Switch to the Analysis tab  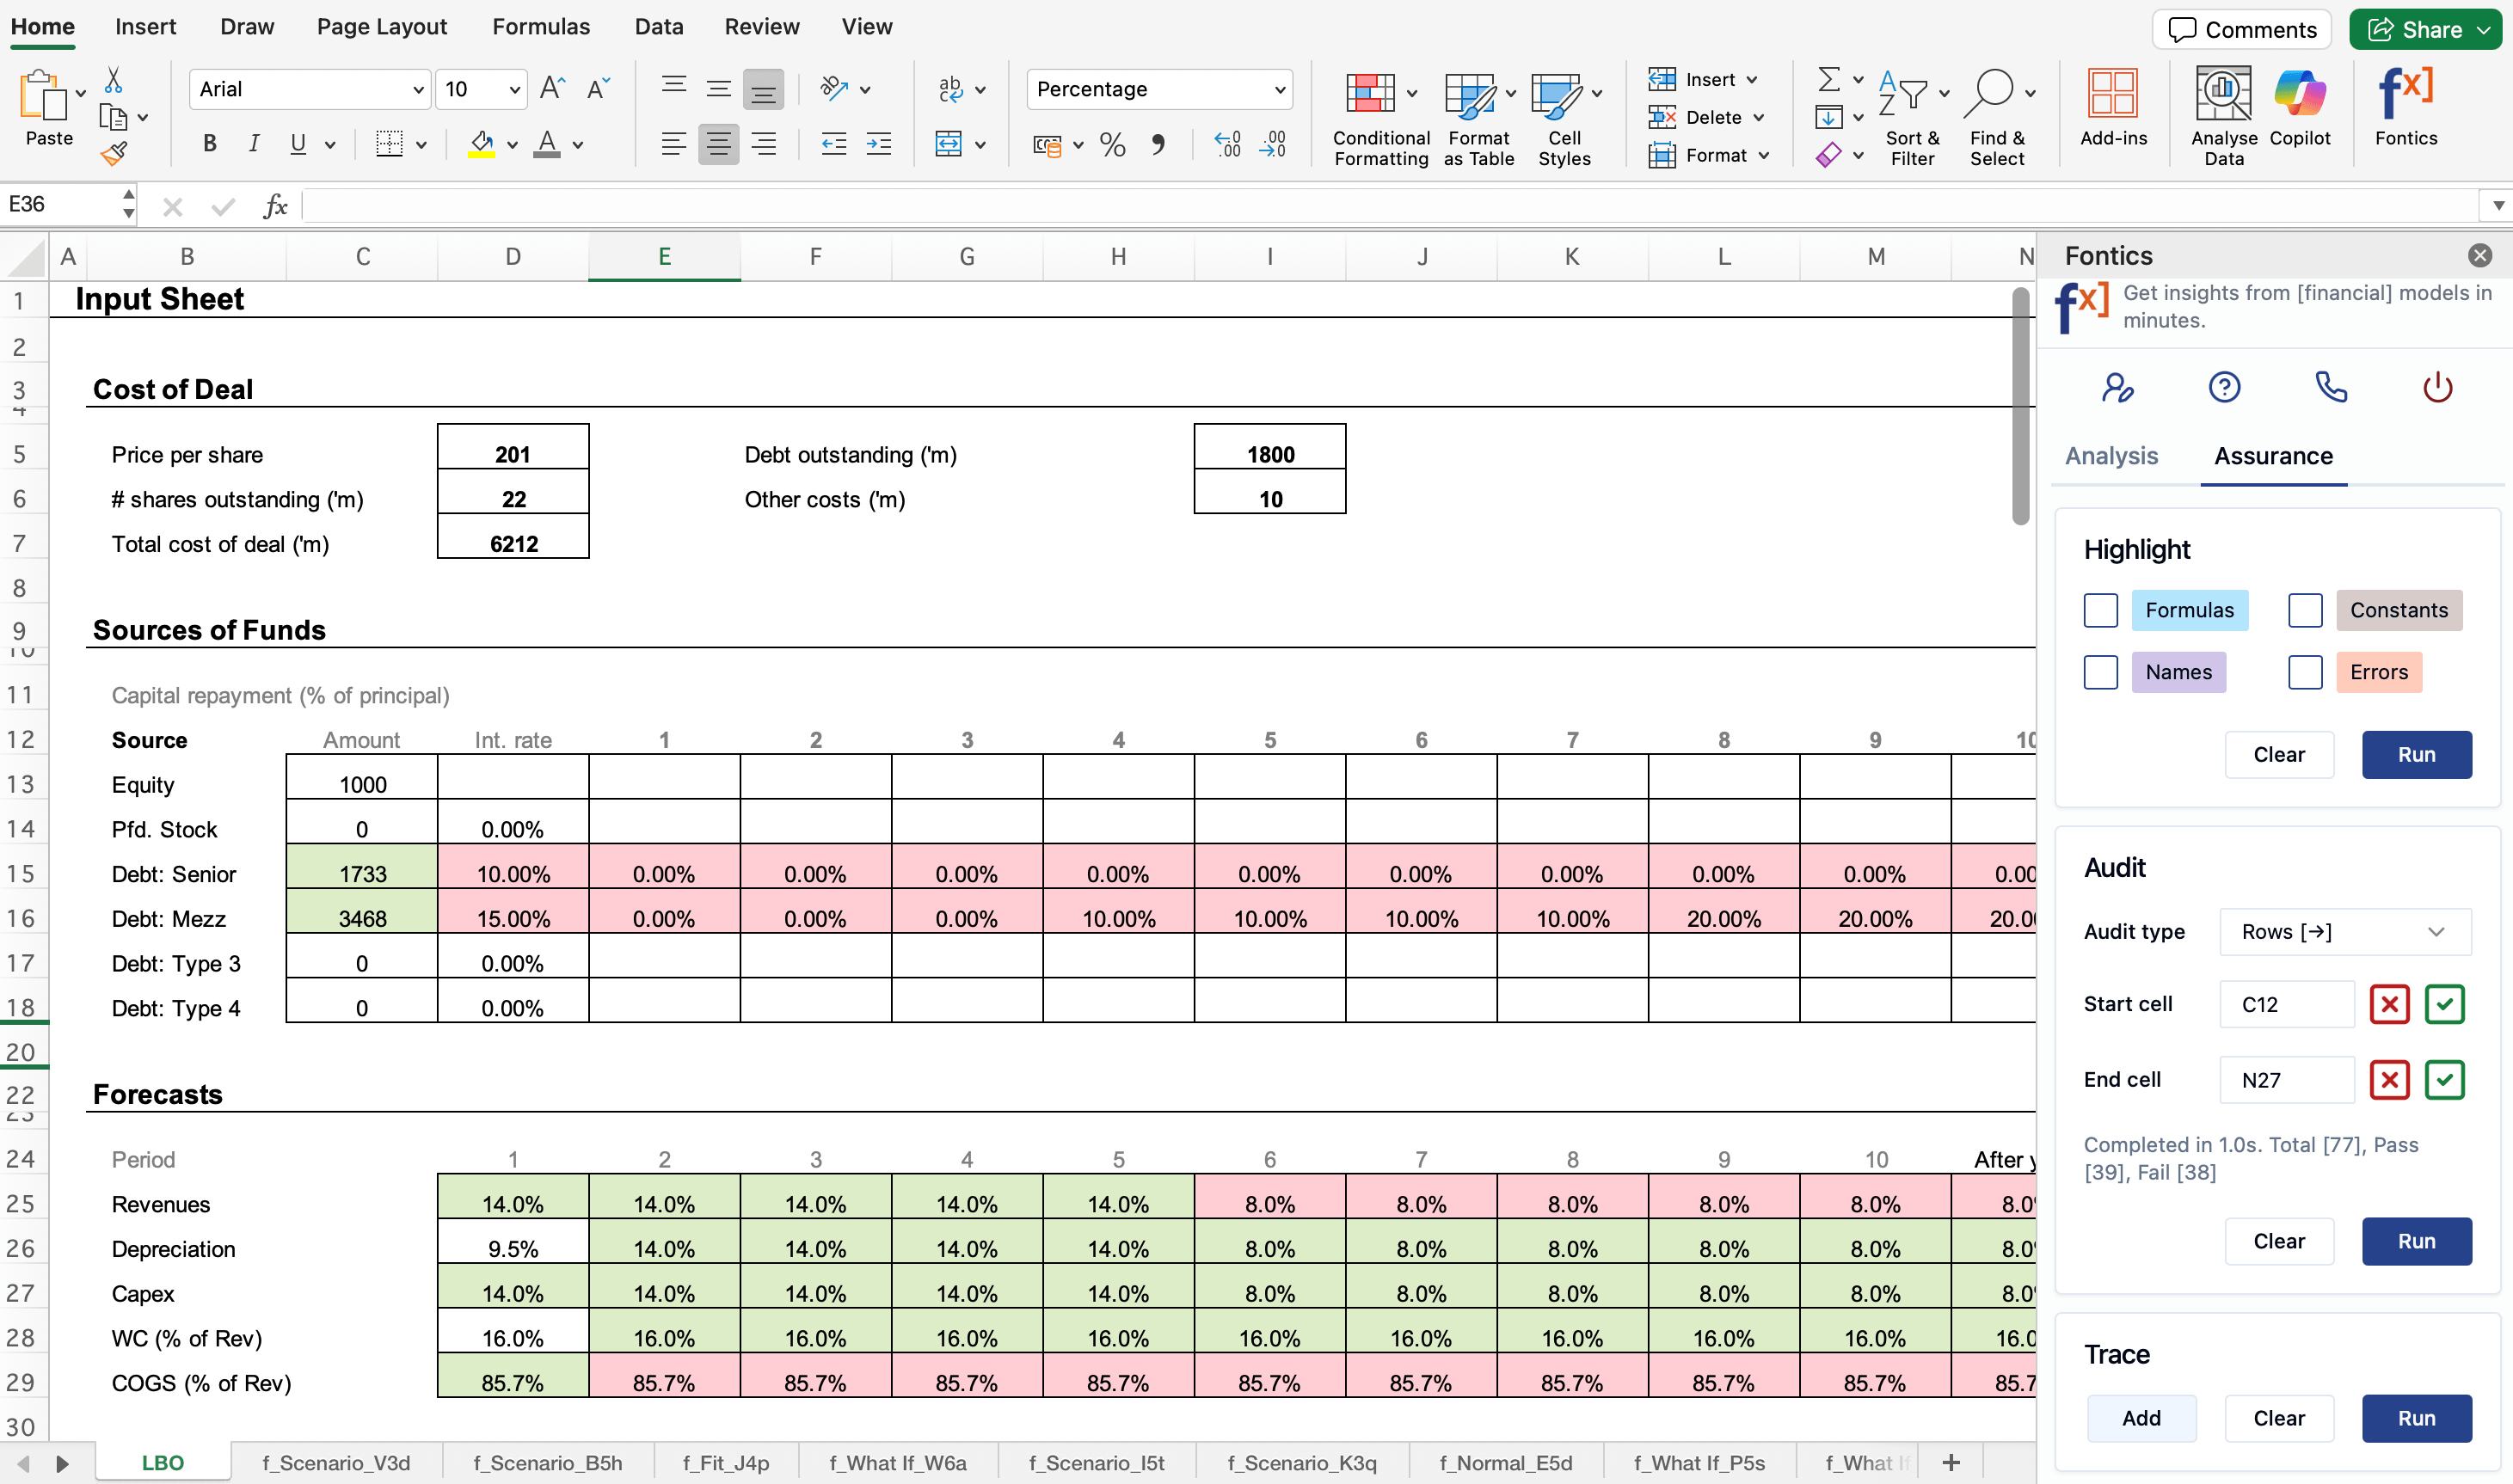pyautogui.click(x=2111, y=456)
